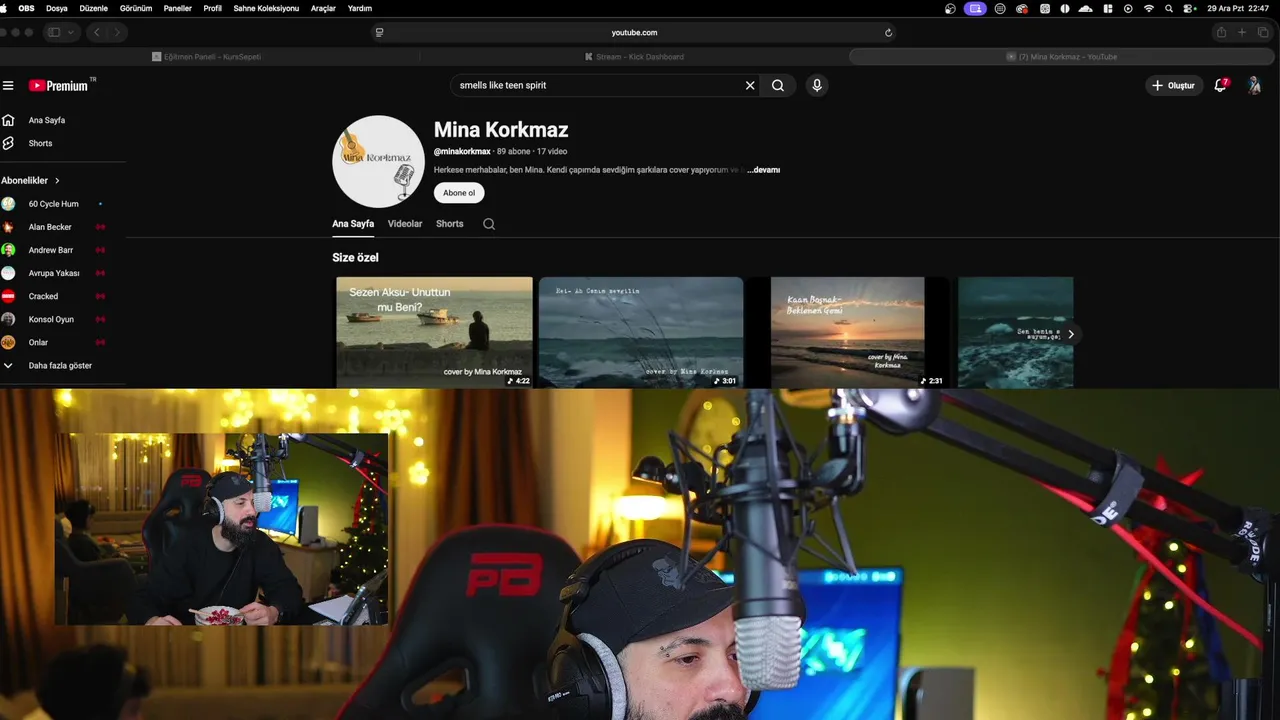The image size is (1280, 720).
Task: Advance video shelf with next arrow
Action: (x=1070, y=334)
